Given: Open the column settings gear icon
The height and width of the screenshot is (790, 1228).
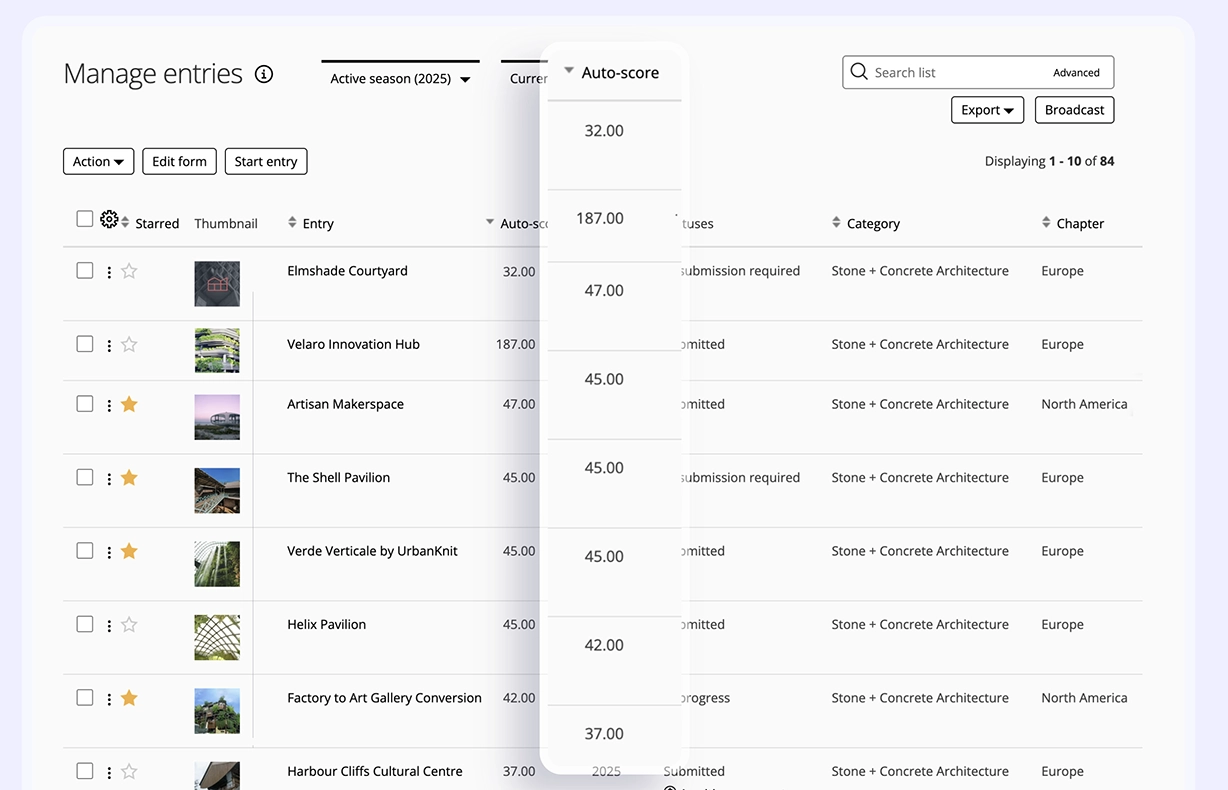Looking at the screenshot, I should point(109,219).
